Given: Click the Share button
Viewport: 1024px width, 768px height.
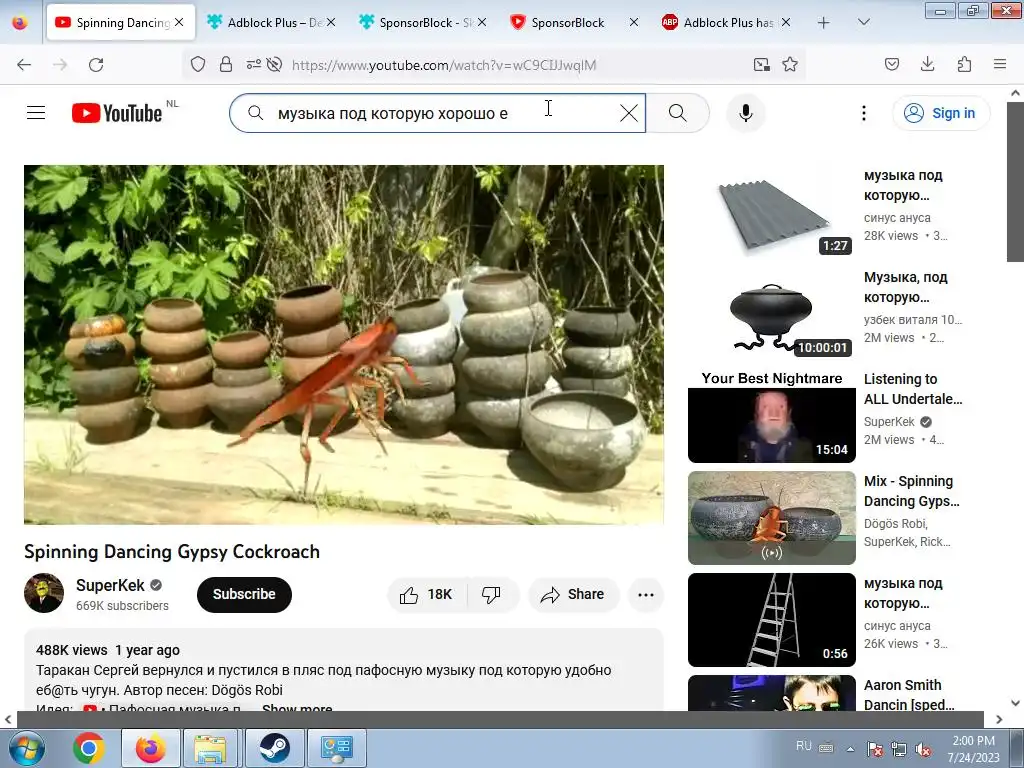Looking at the screenshot, I should 573,594.
